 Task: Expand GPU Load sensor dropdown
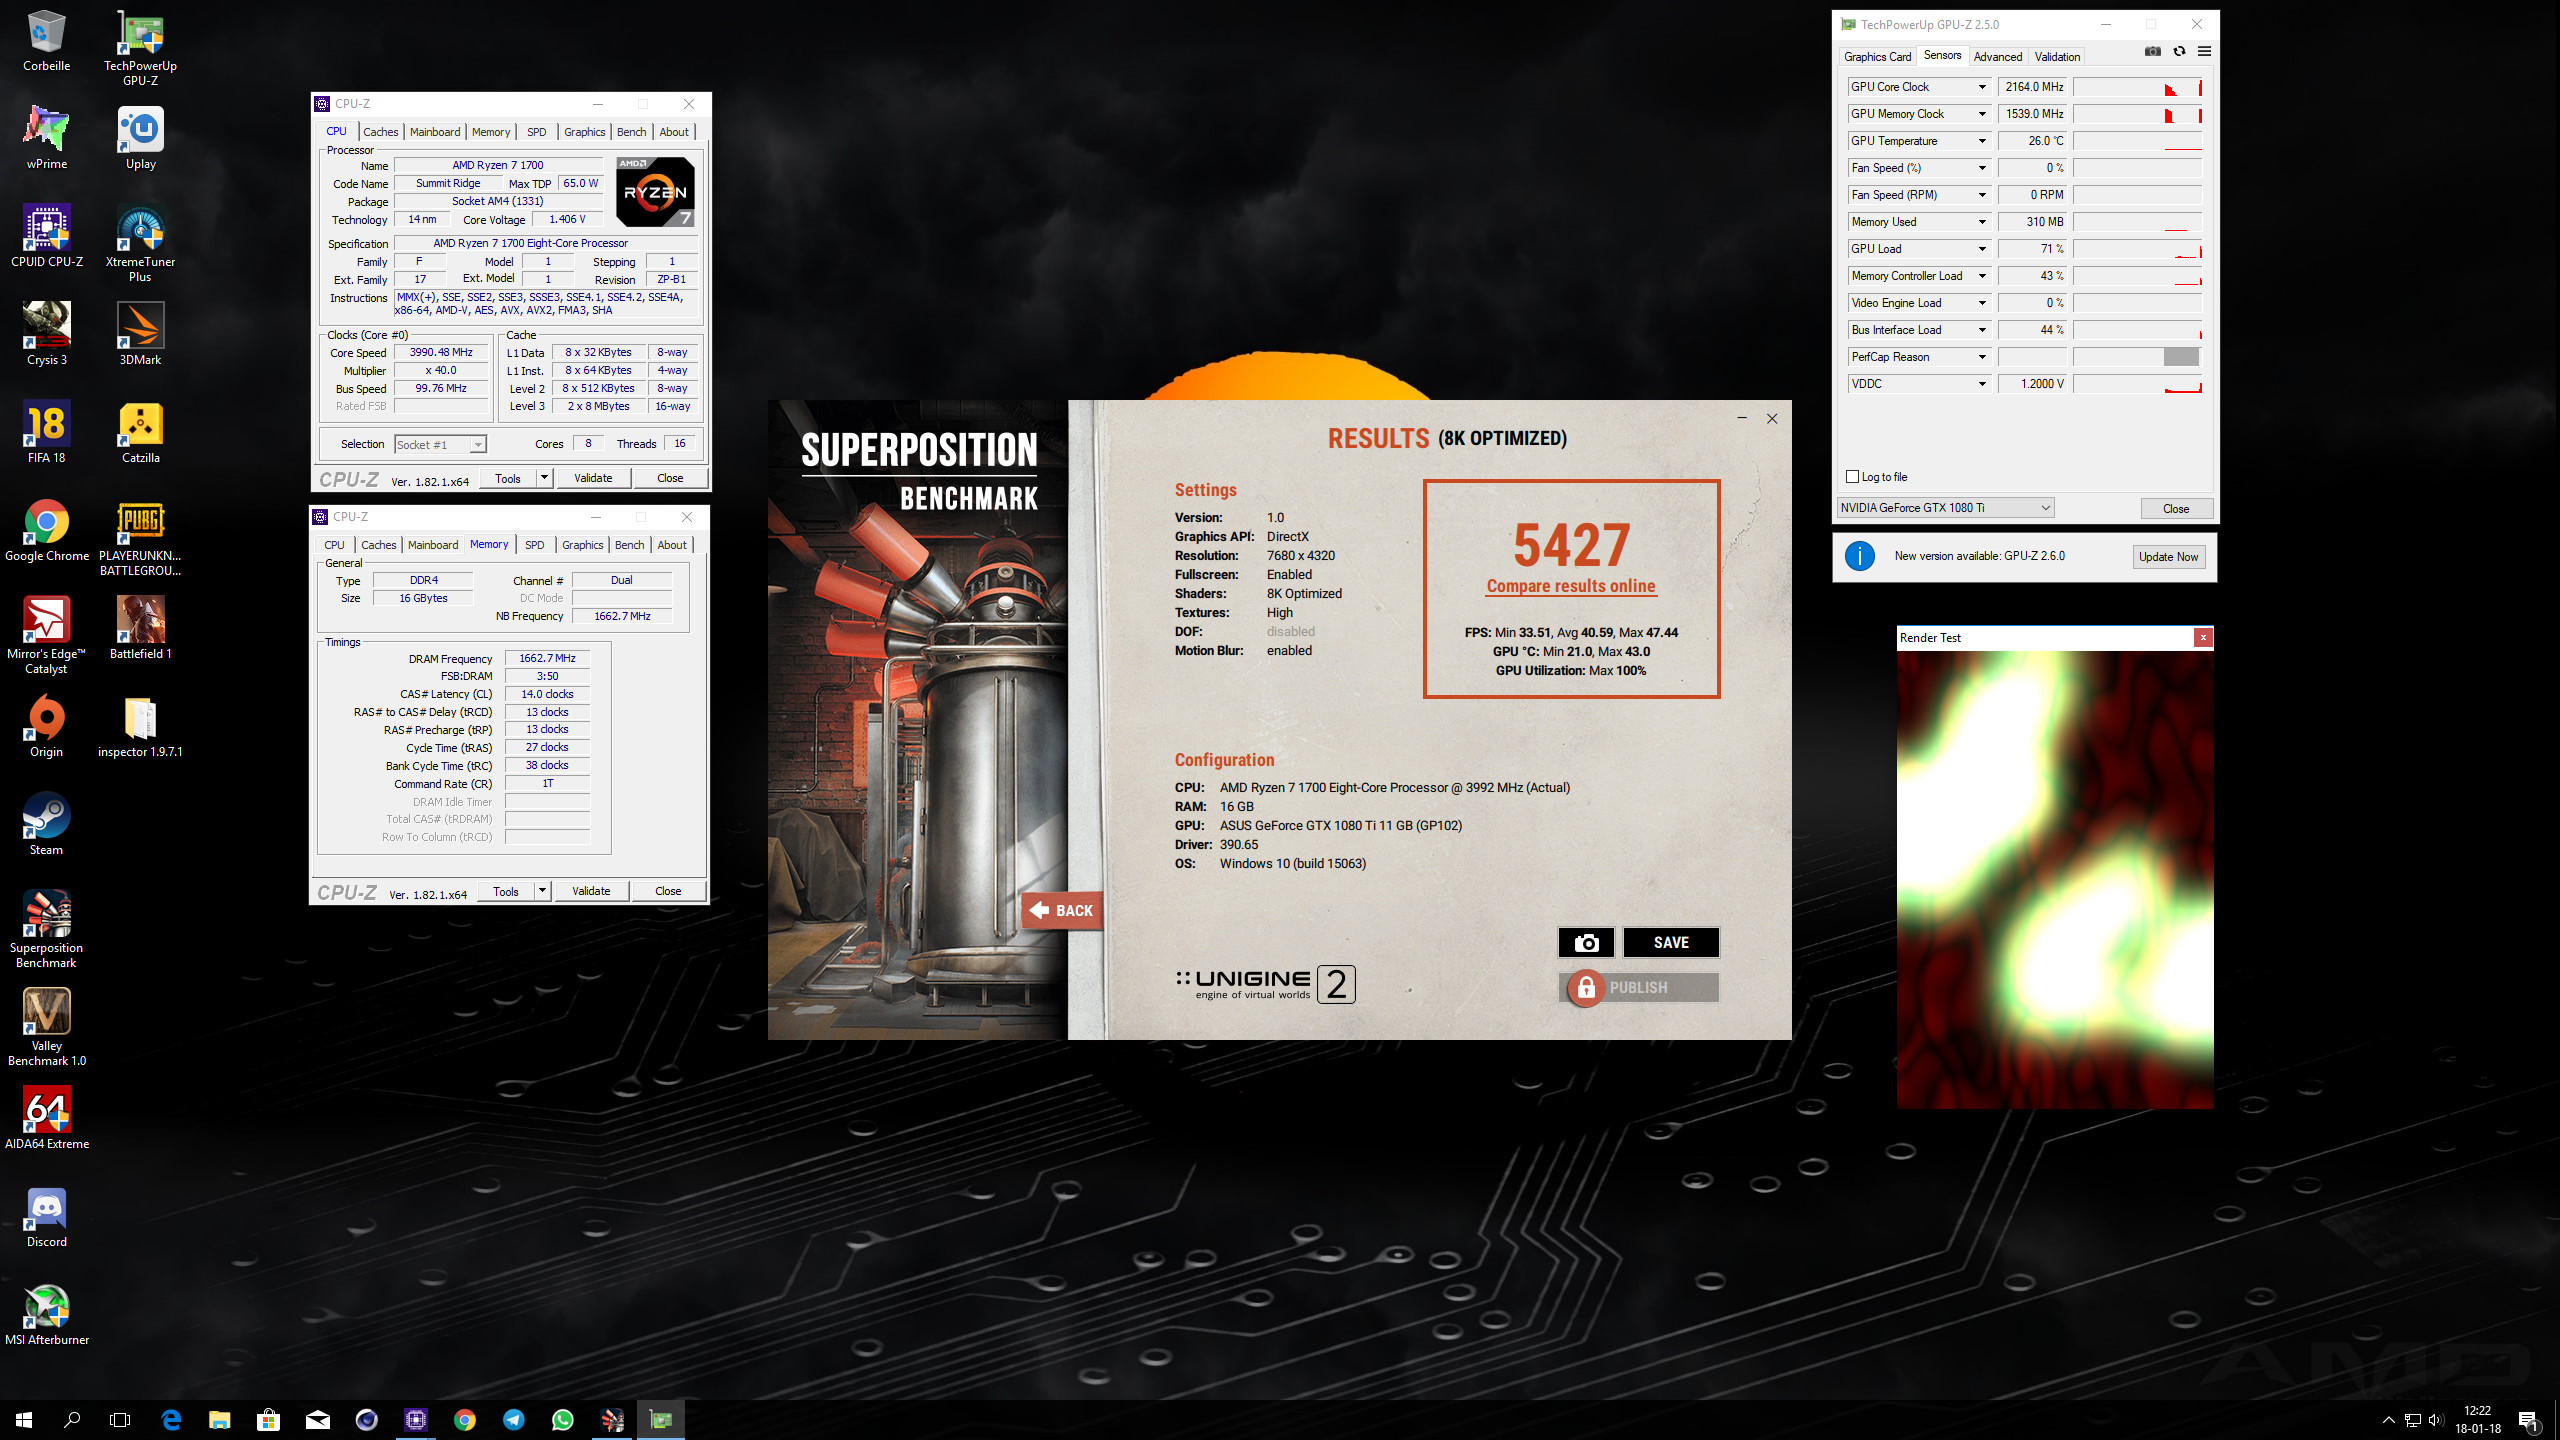1981,249
